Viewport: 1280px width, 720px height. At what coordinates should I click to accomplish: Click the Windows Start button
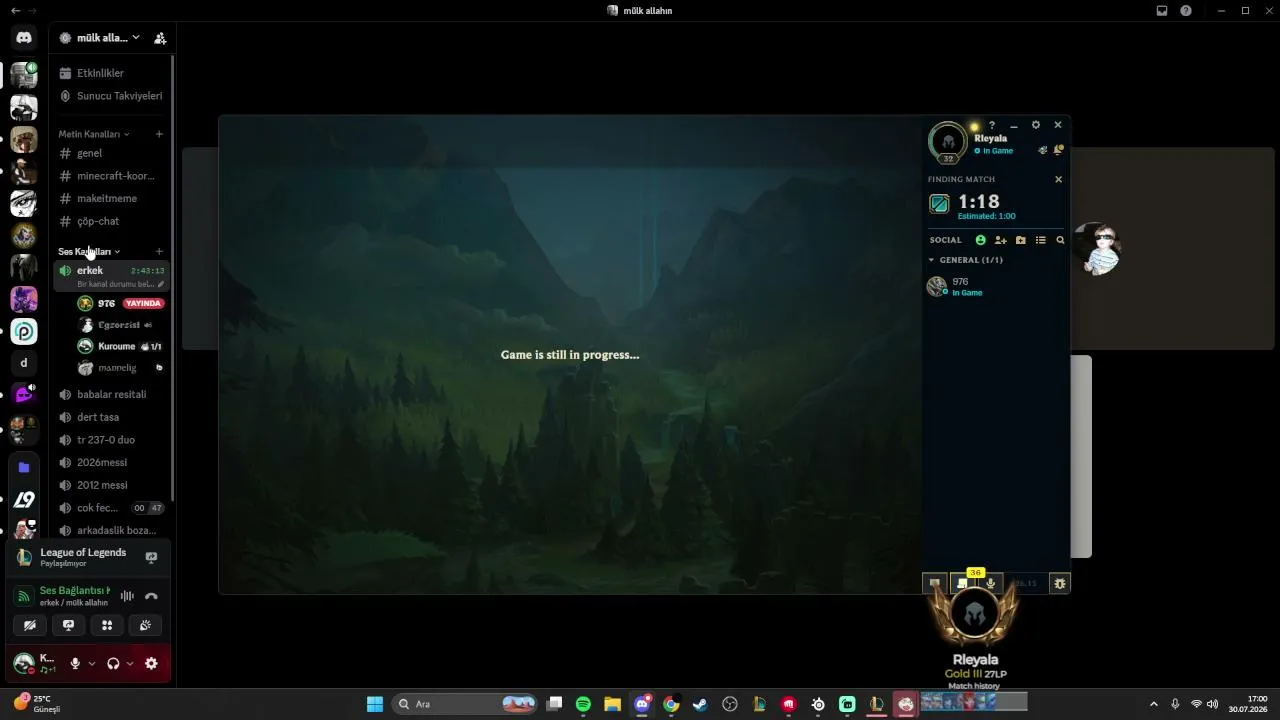coord(375,704)
